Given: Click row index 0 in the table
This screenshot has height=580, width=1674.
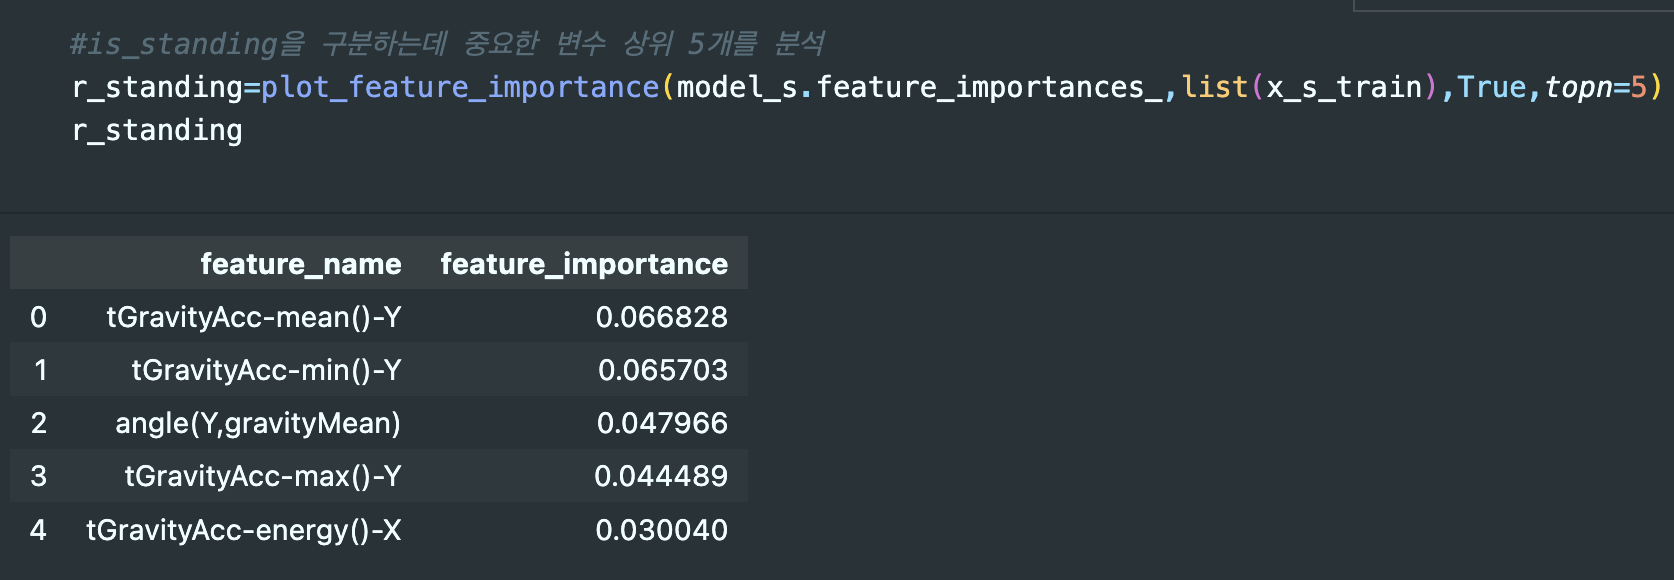Looking at the screenshot, I should (39, 317).
